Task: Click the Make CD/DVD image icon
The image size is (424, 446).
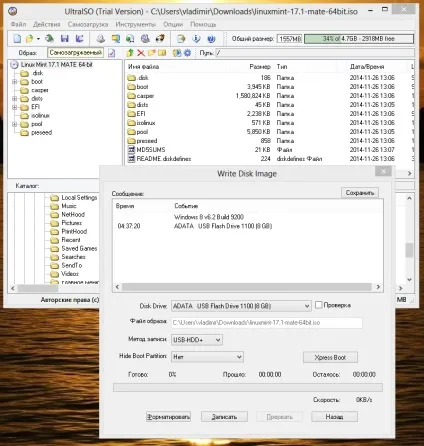Action: (101, 39)
